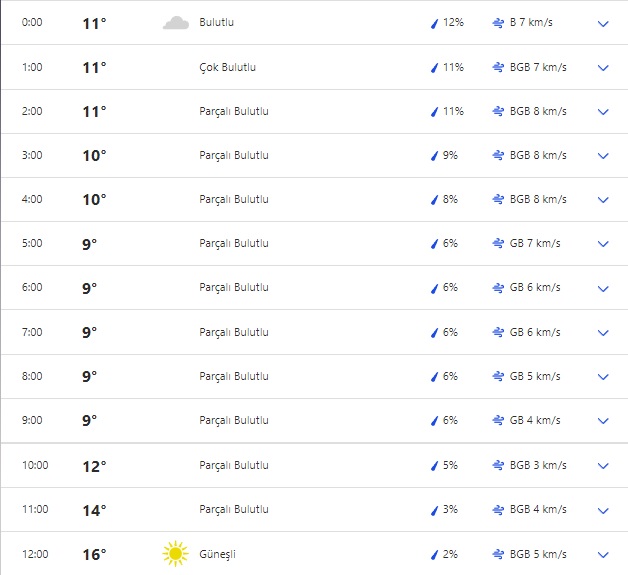Select the Çok Bulutlu label at 1:00
628x575 pixels.
pyautogui.click(x=227, y=67)
